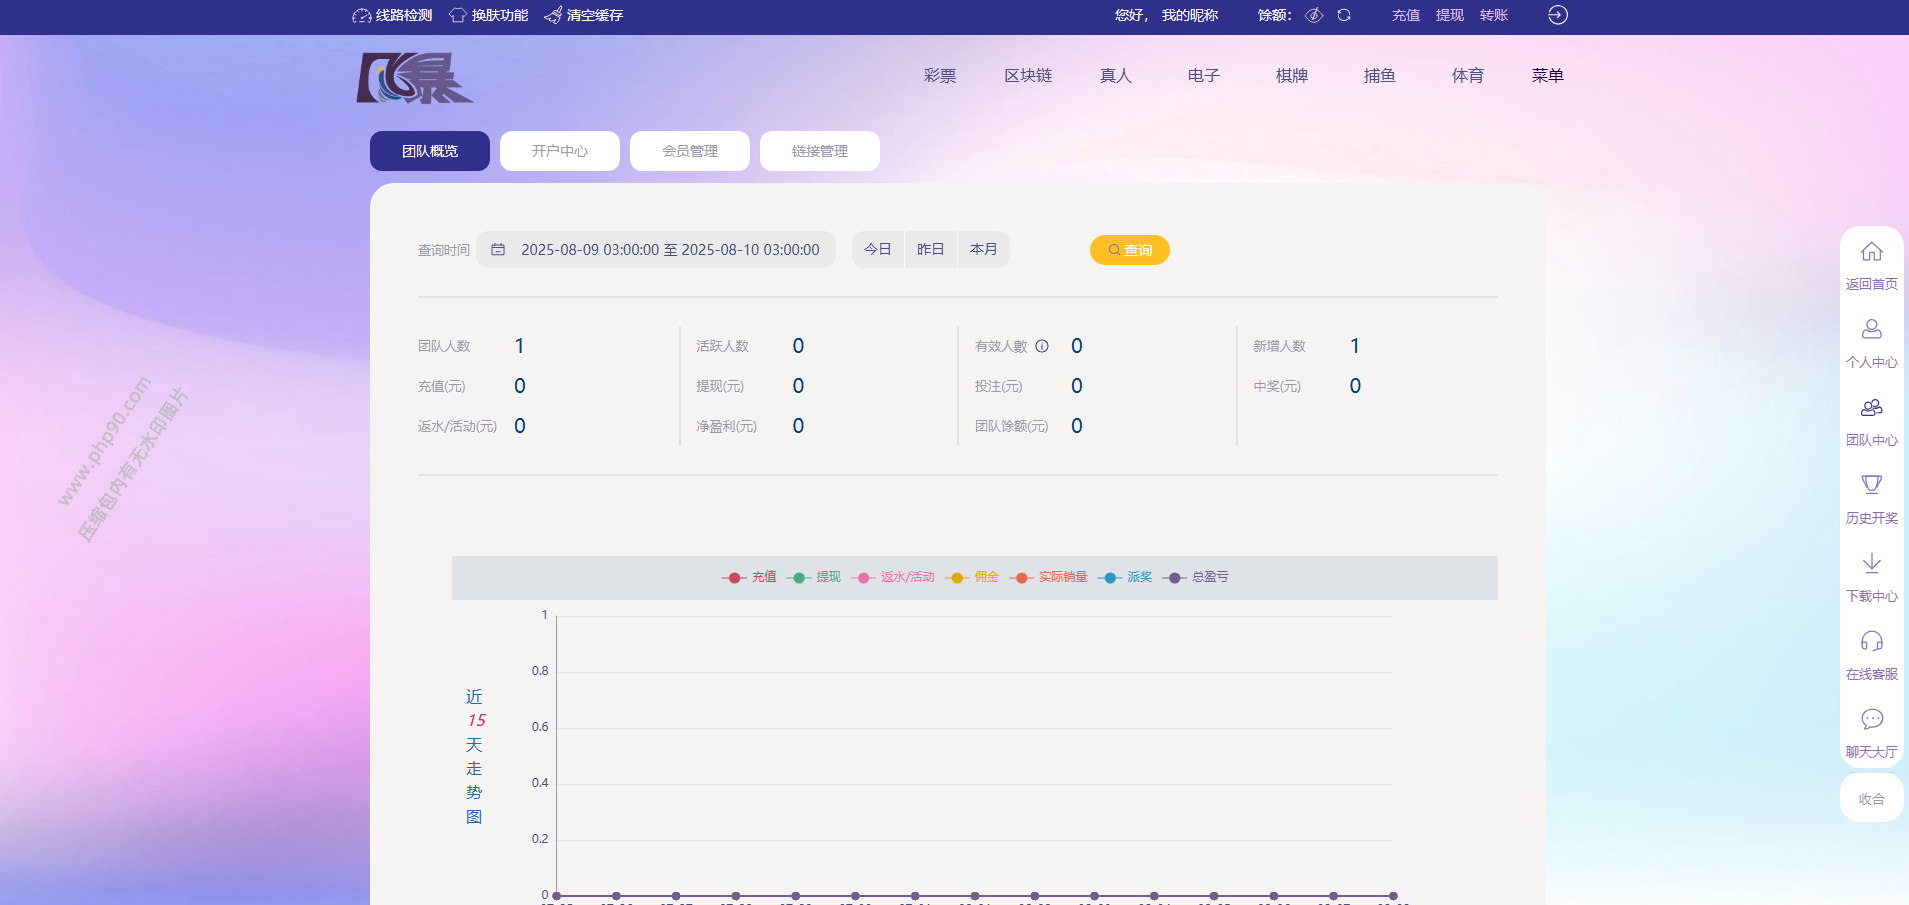
Task: Open the download center arrow icon
Action: [x=1871, y=563]
